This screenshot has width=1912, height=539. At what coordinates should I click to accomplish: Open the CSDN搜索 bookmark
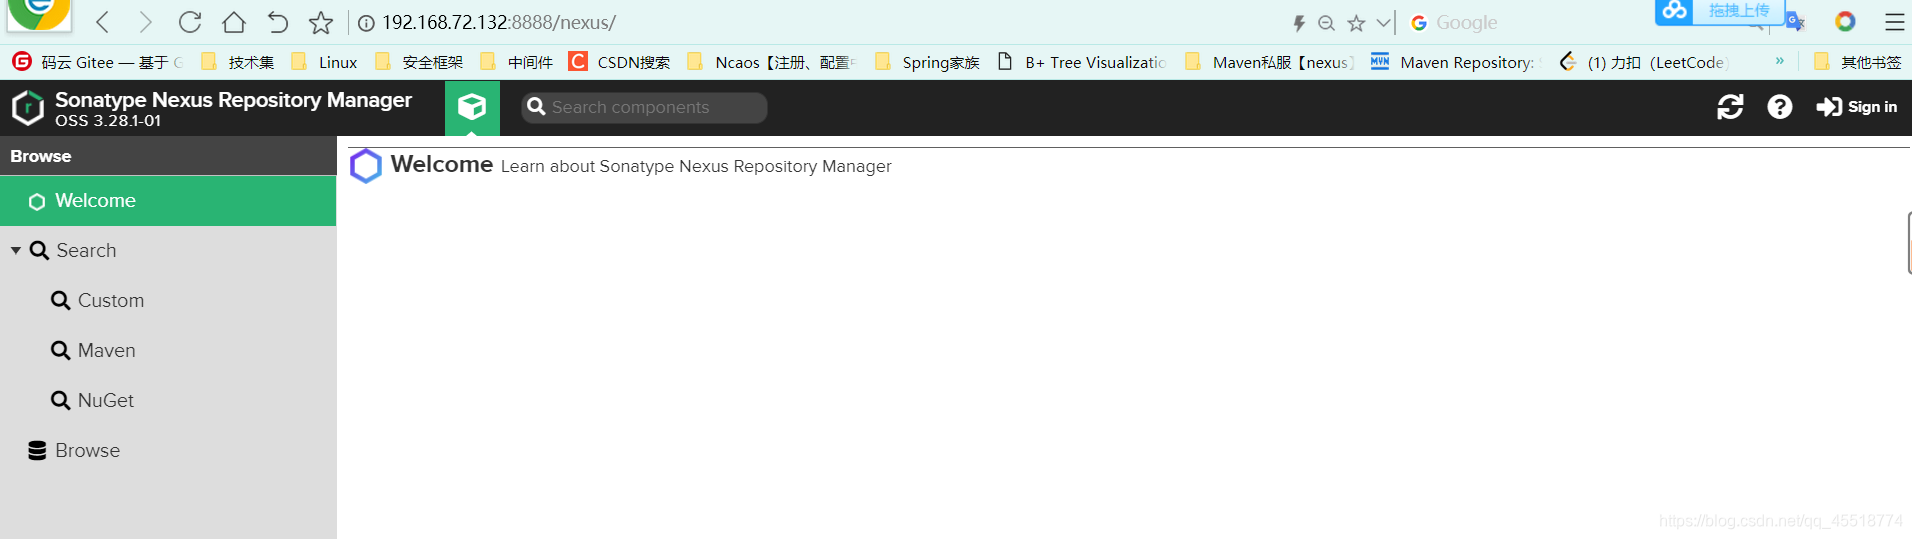pyautogui.click(x=619, y=62)
